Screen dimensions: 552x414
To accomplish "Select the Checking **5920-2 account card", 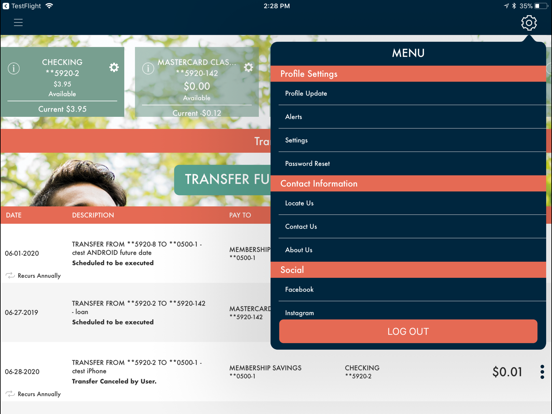I will [62, 82].
